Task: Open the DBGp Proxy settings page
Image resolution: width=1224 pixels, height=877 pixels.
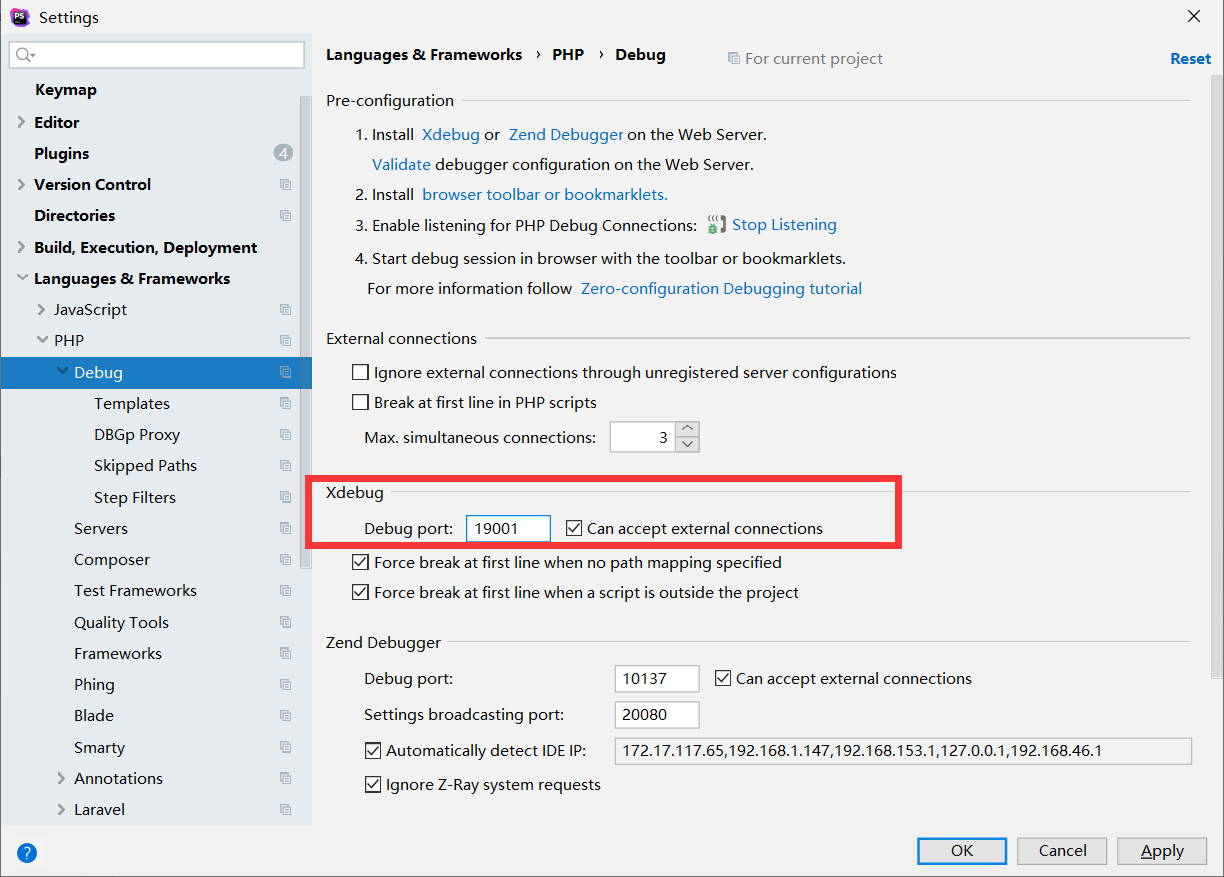Action: point(137,435)
